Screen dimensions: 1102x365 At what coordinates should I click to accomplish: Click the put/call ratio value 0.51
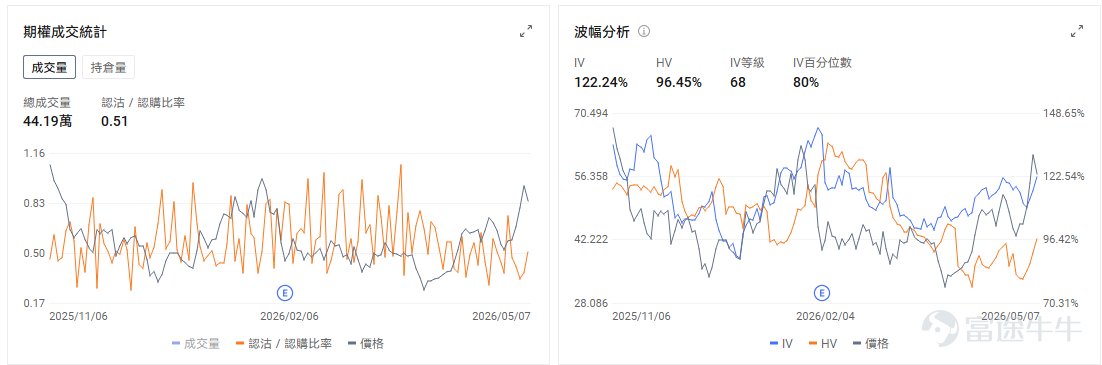click(x=114, y=121)
